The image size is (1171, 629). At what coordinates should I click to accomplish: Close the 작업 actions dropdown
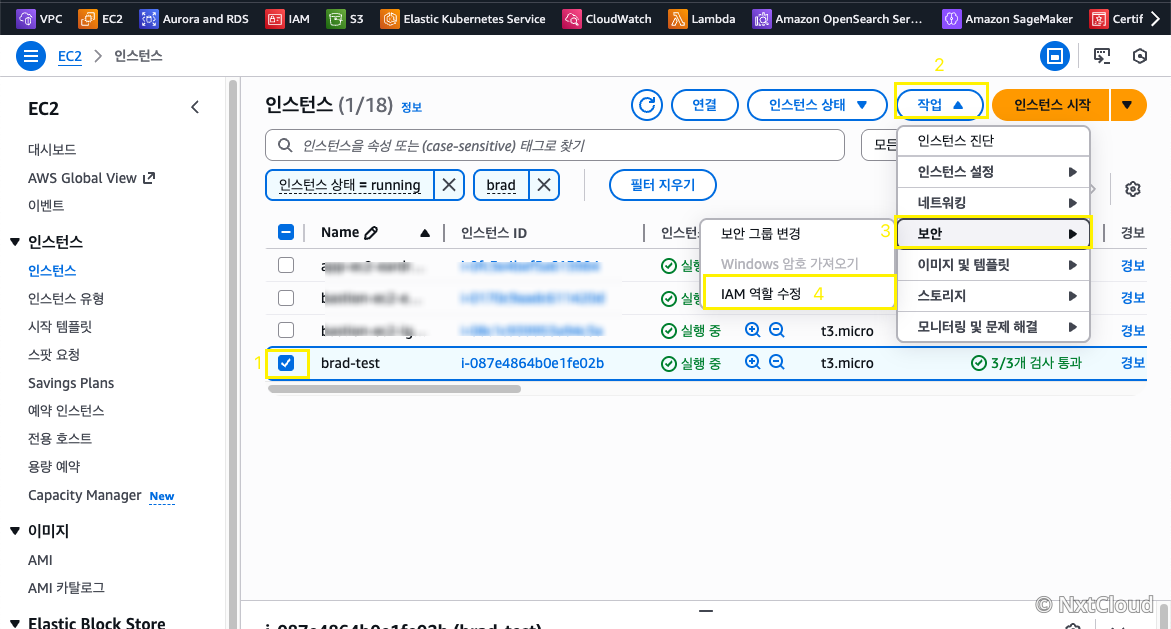(x=940, y=105)
